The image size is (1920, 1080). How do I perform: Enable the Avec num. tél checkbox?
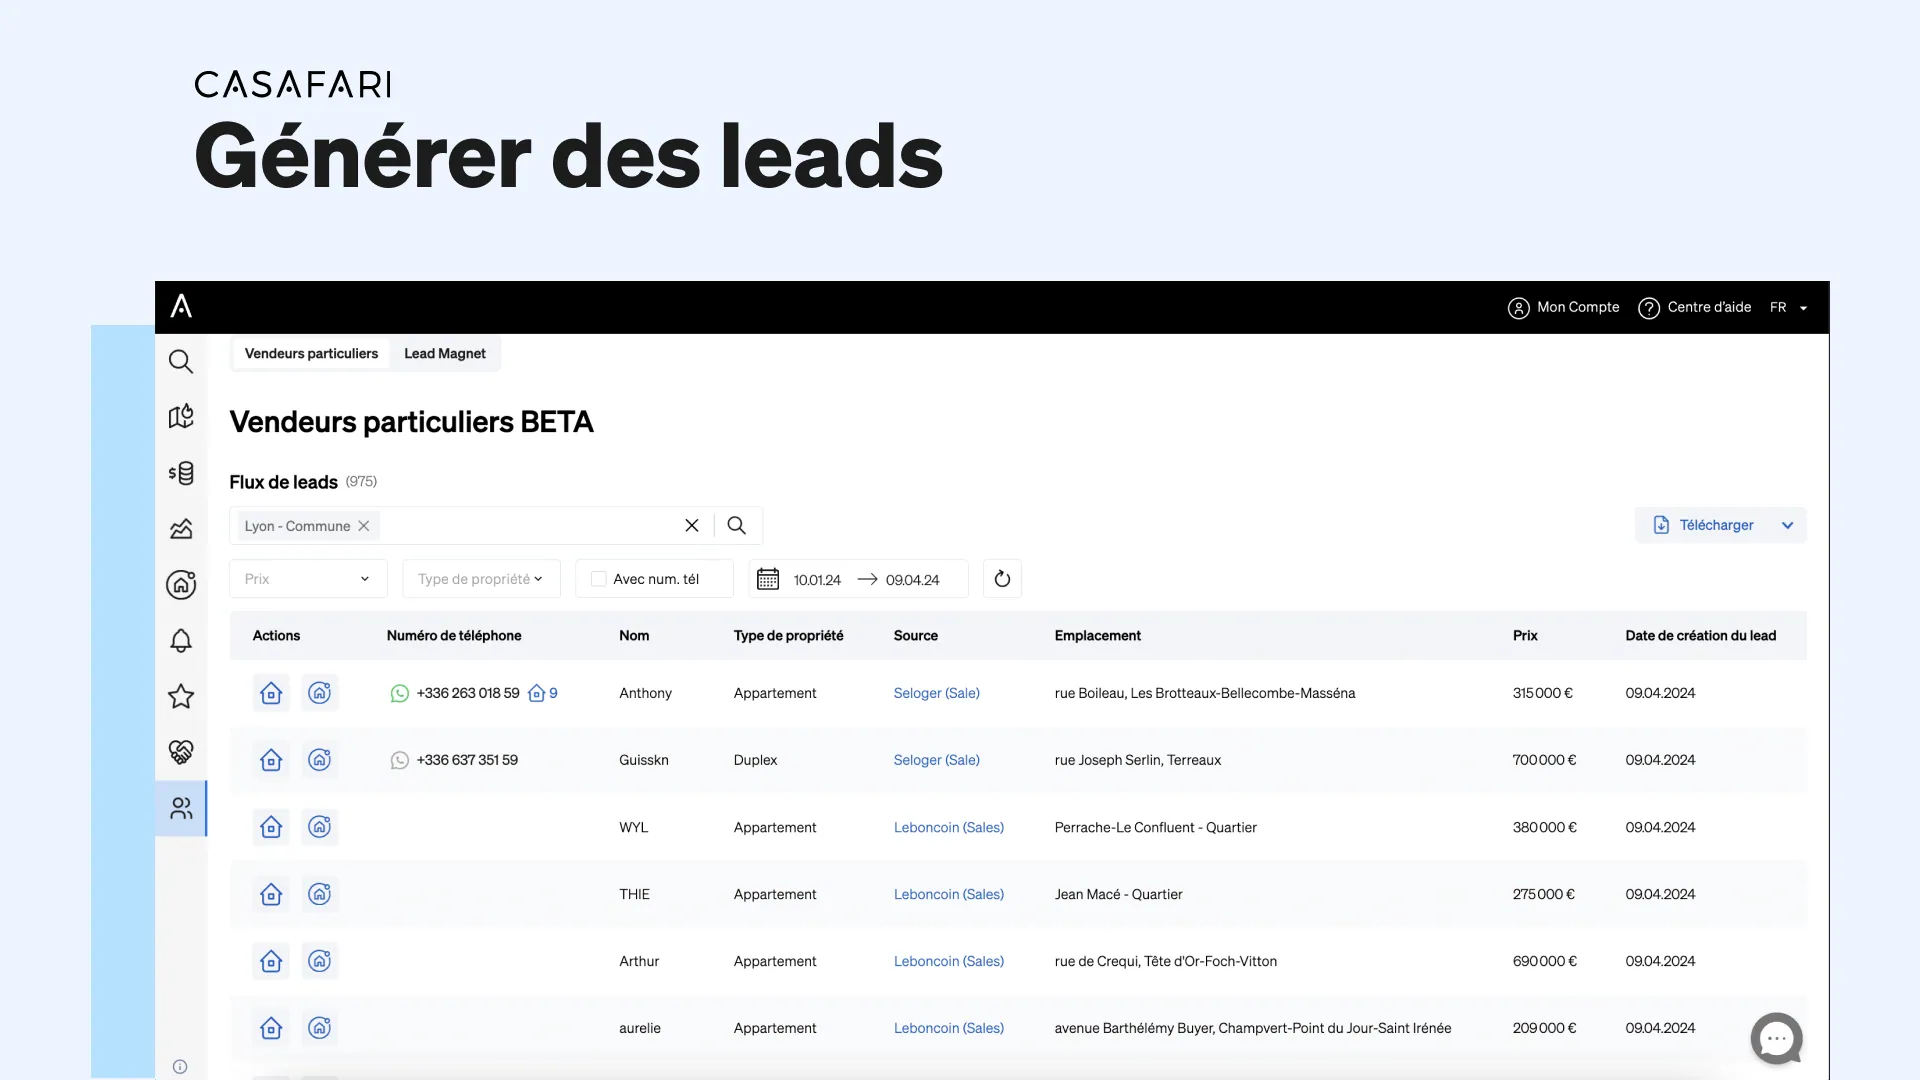[598, 579]
